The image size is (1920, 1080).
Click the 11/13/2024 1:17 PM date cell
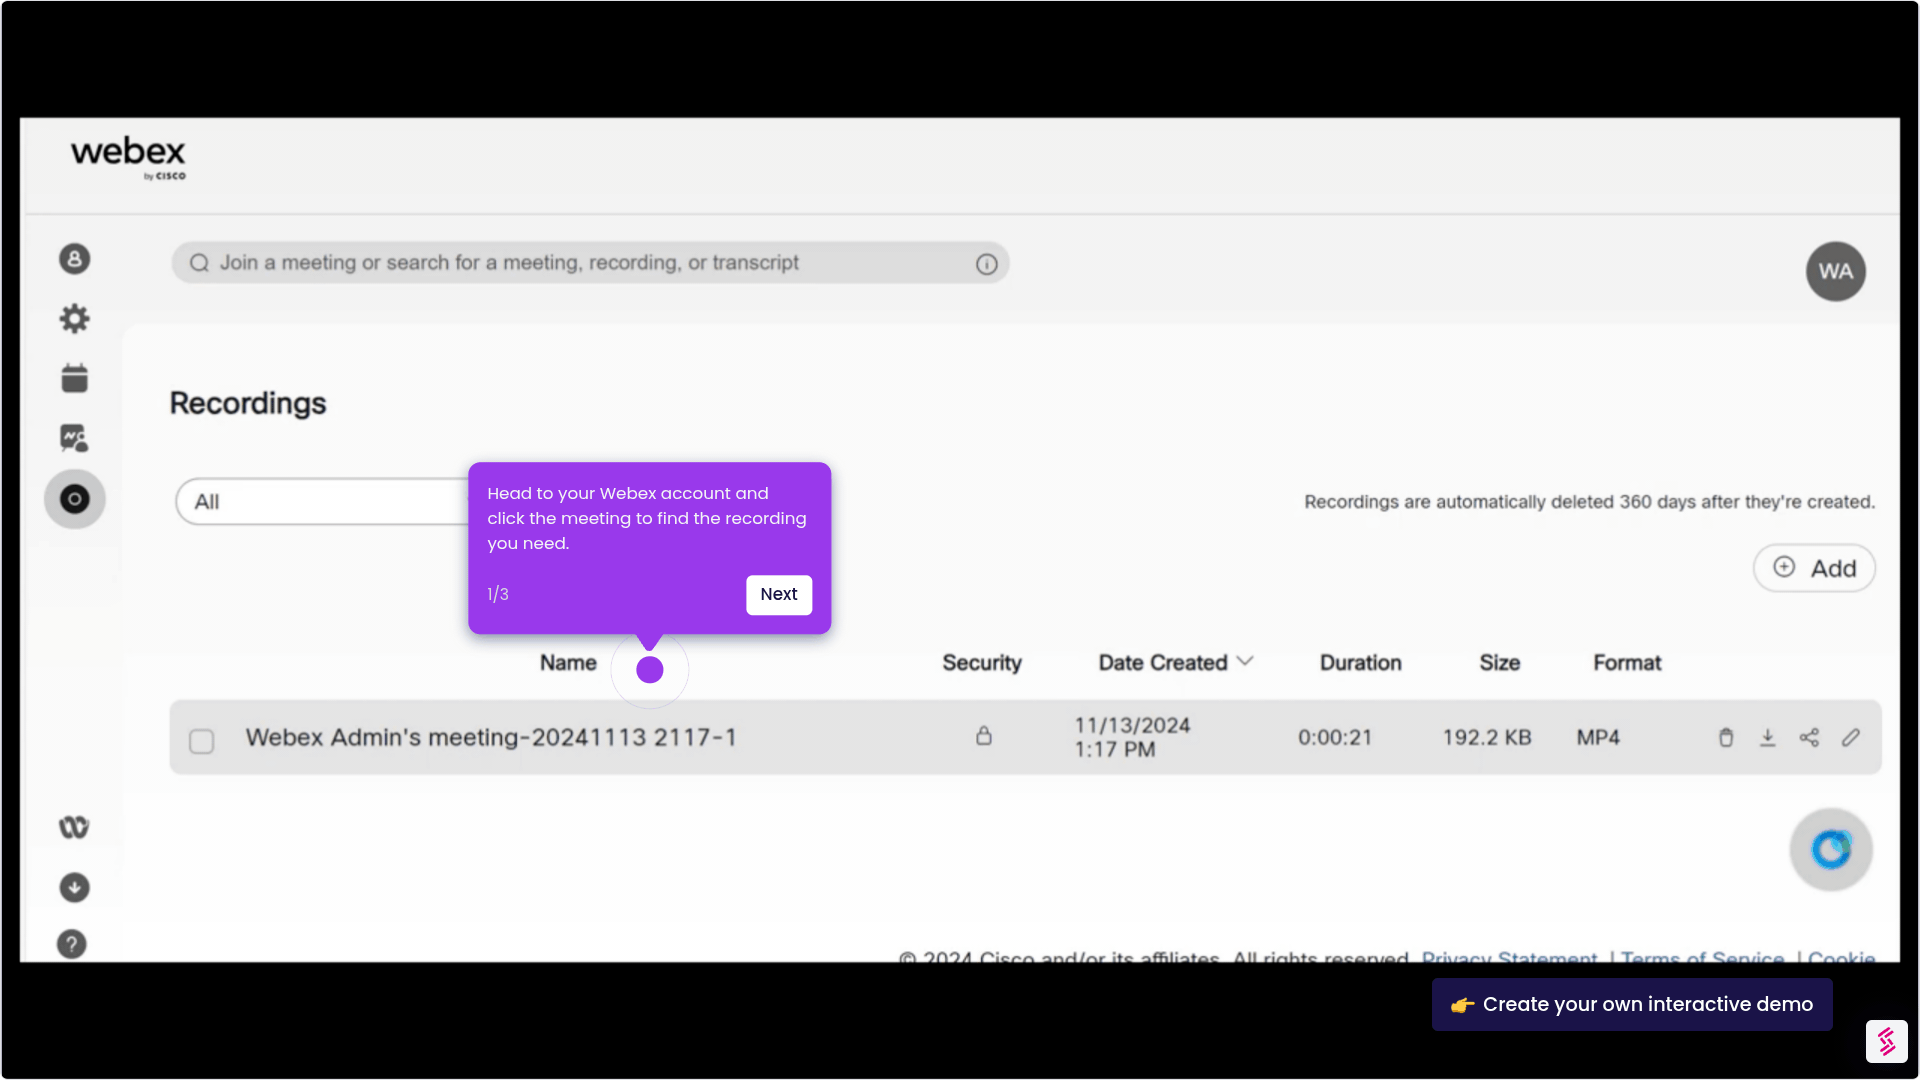coord(1132,738)
